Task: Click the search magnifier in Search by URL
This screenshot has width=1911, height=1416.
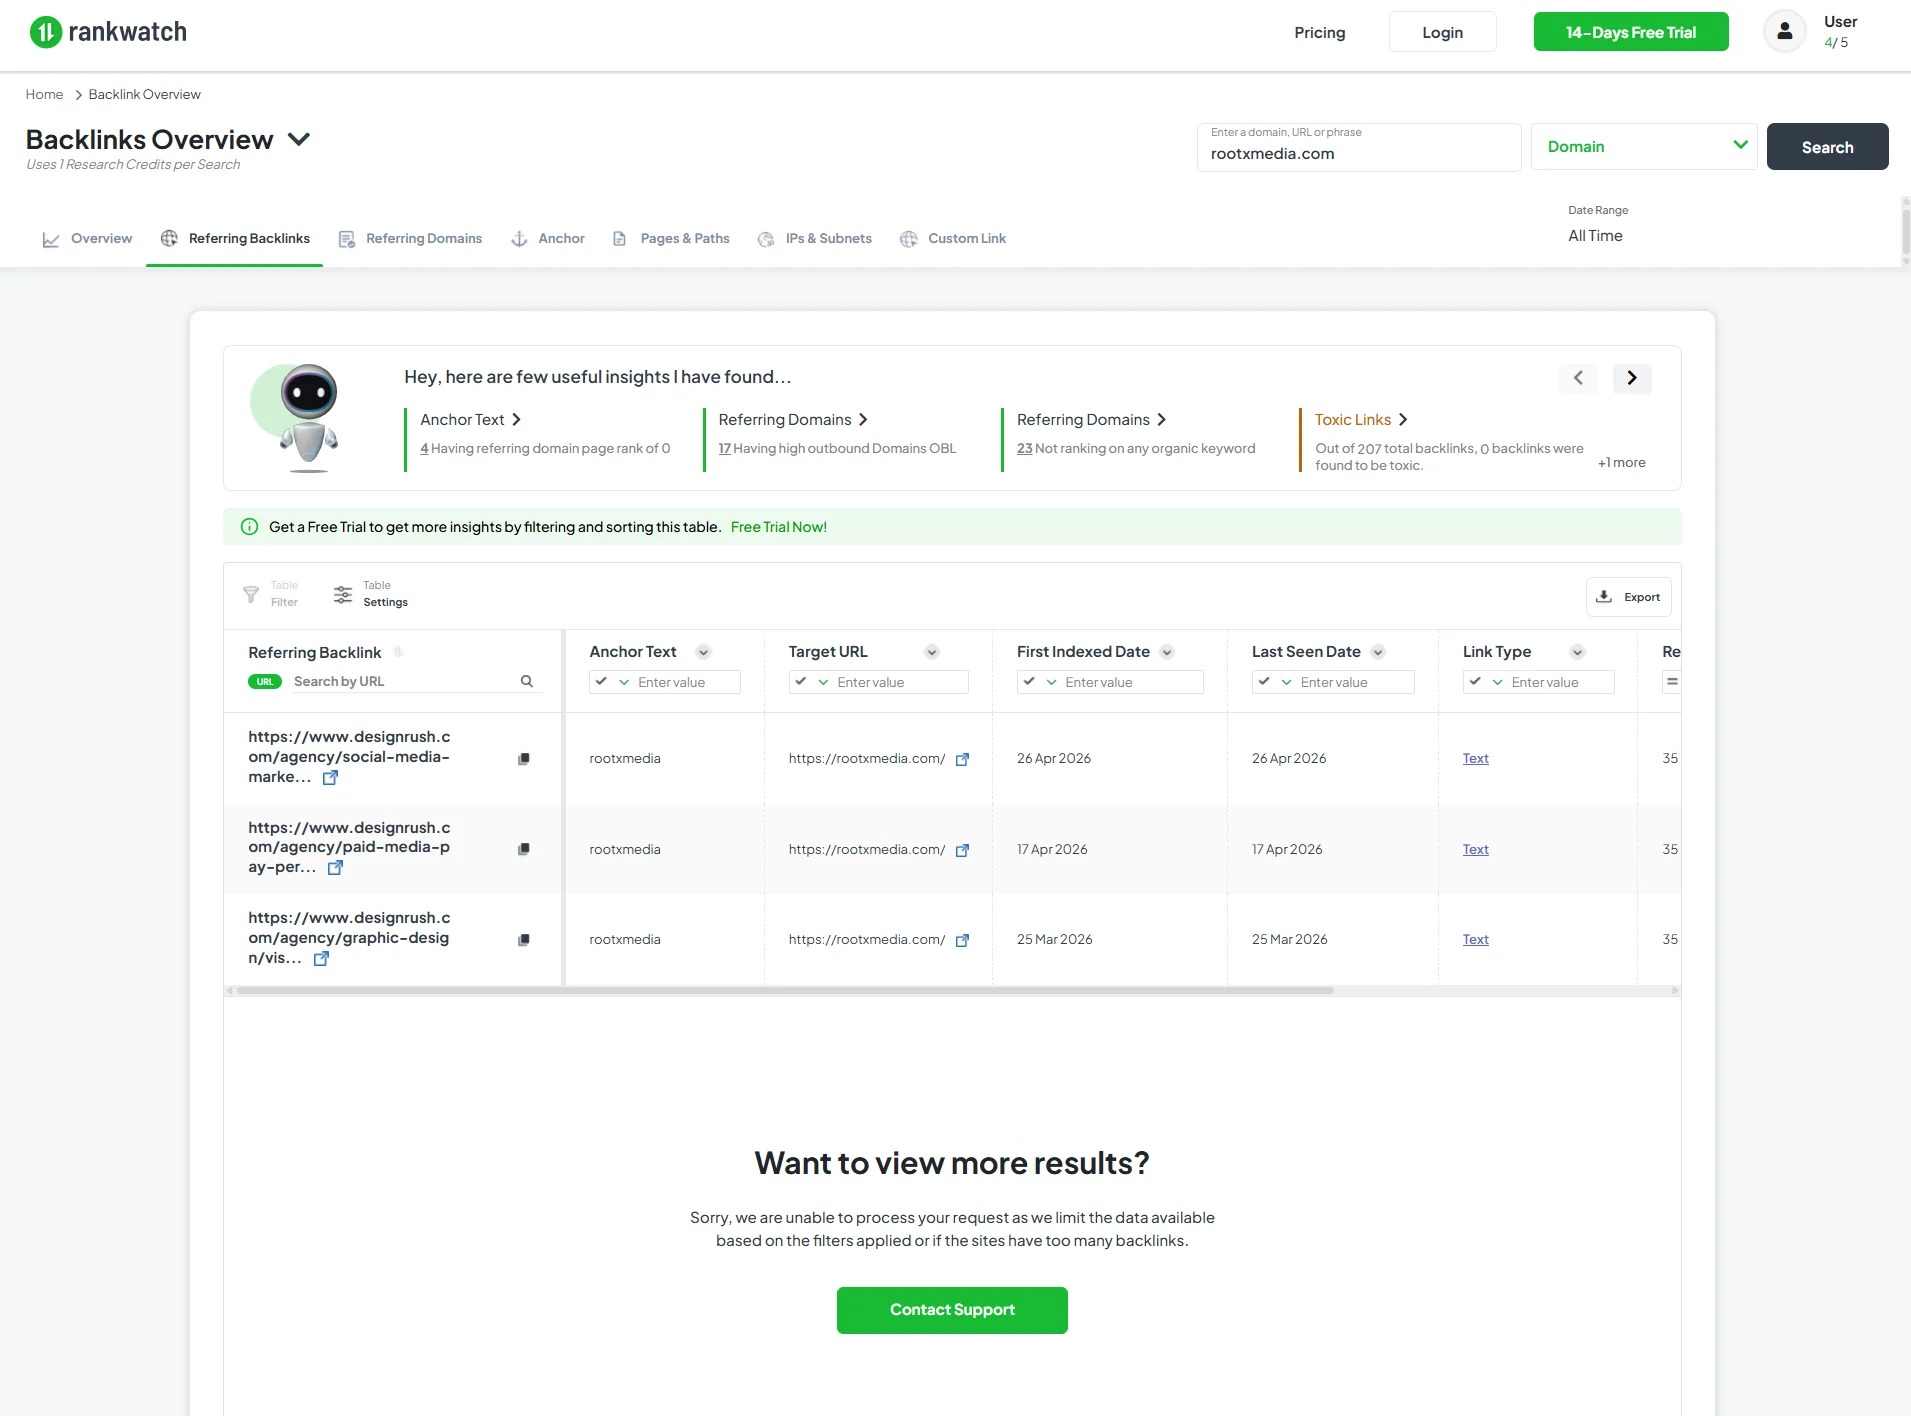Action: point(527,681)
